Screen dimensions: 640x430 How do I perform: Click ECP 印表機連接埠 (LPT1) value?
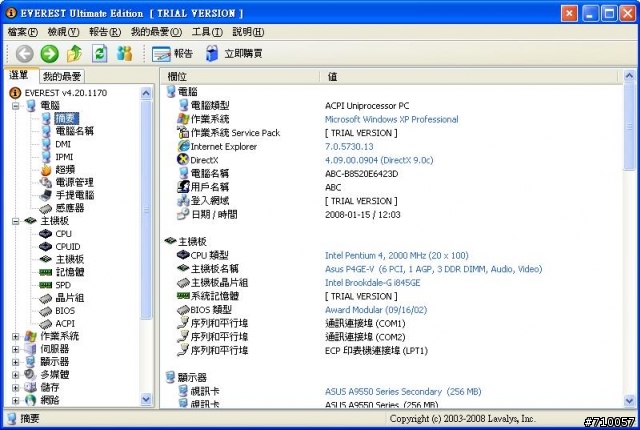coord(376,350)
